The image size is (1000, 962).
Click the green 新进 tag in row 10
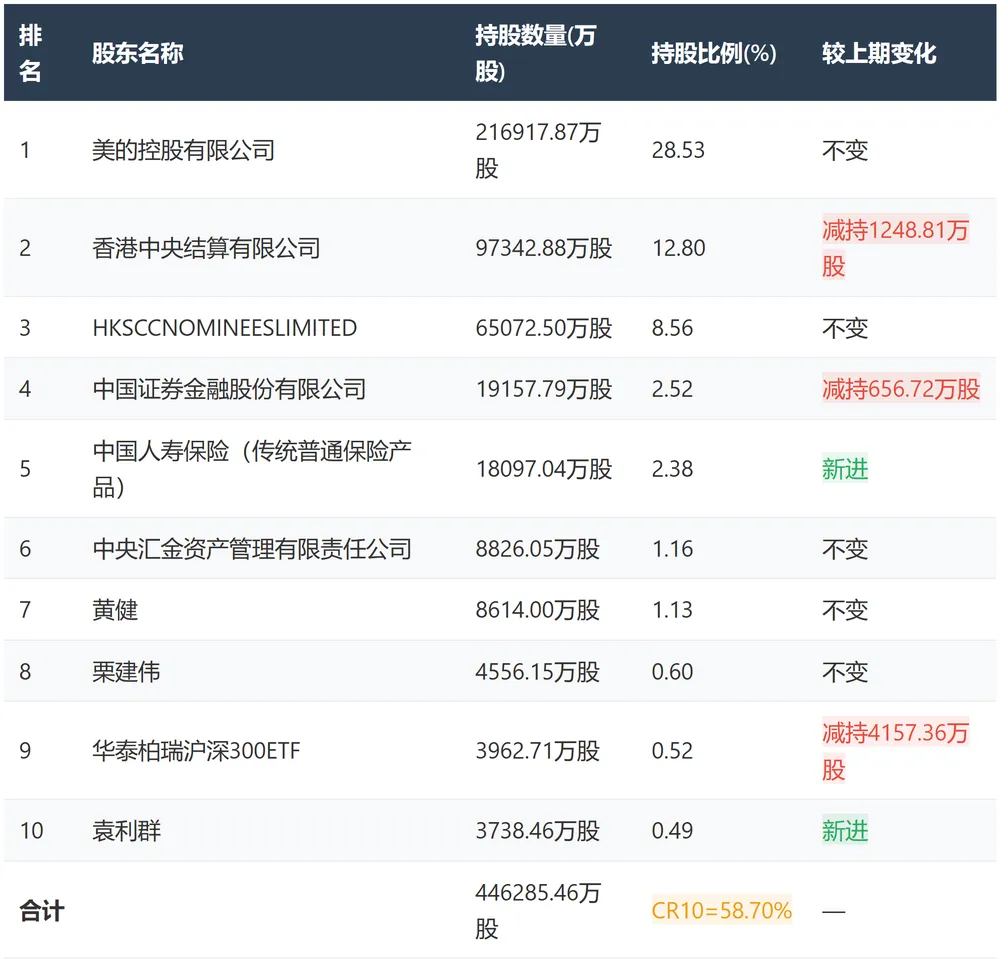pos(845,831)
